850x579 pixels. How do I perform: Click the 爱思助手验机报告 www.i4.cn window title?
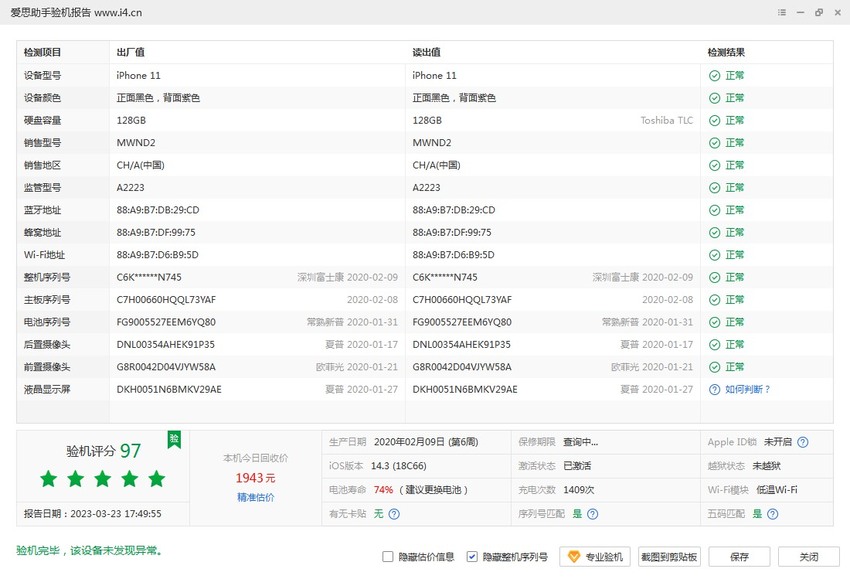[76, 12]
